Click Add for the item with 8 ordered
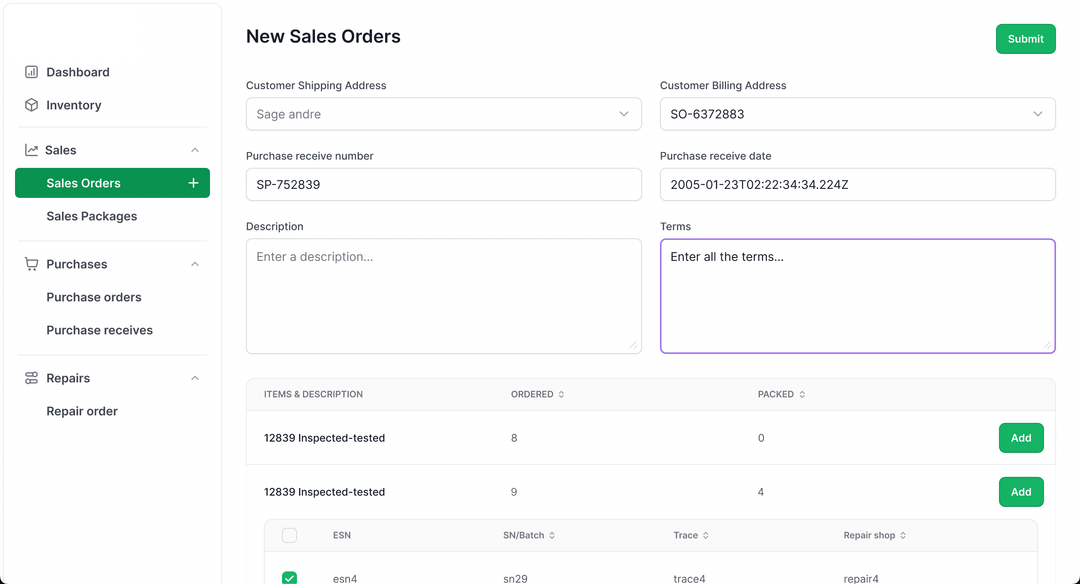The width and height of the screenshot is (1080, 584). coord(1021,438)
